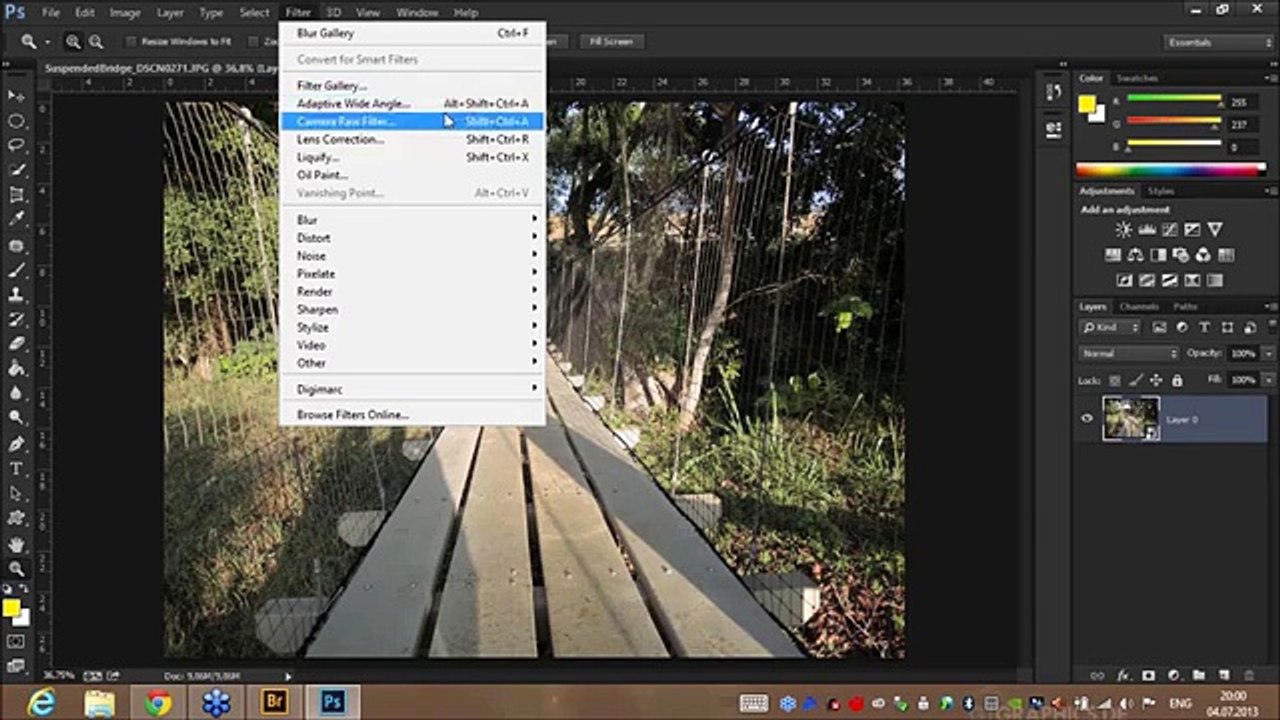The image size is (1280, 720).
Task: Add a Color Balance adjustment
Action: pos(1135,255)
